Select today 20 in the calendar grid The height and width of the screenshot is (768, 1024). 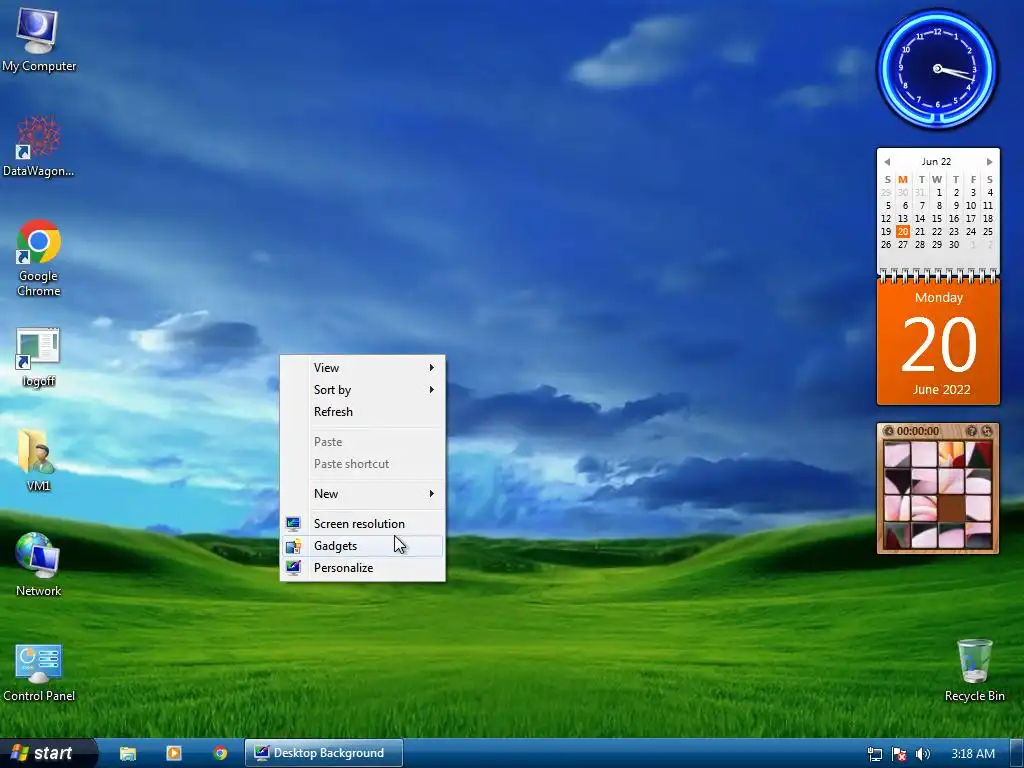(903, 231)
